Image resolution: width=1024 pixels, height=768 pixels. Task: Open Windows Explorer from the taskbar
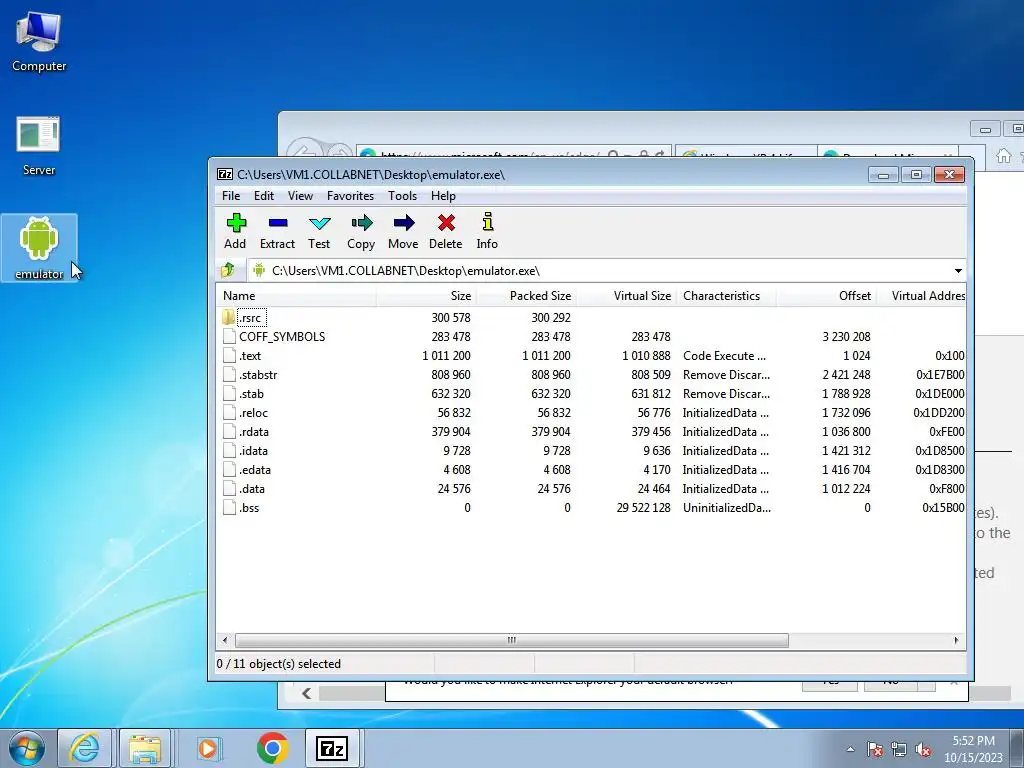pos(145,748)
